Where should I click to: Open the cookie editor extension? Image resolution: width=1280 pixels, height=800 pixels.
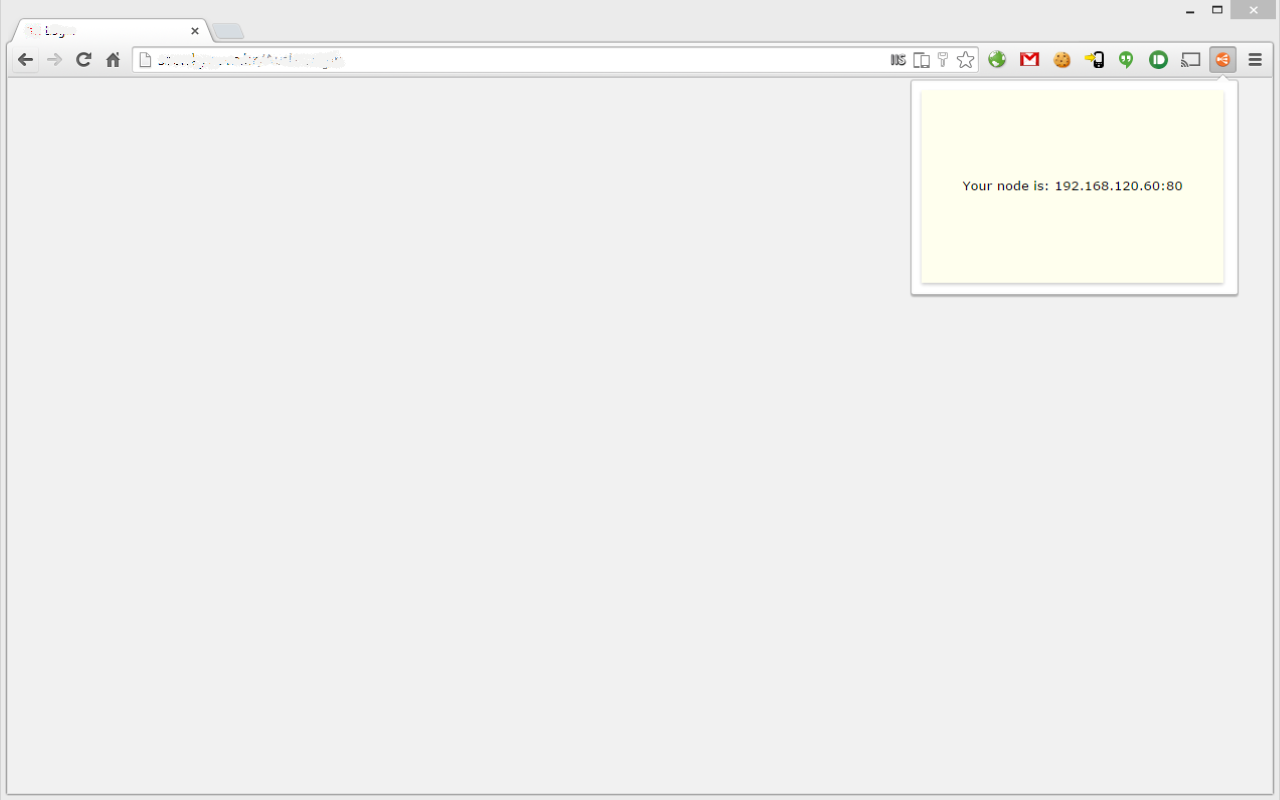tap(1062, 60)
